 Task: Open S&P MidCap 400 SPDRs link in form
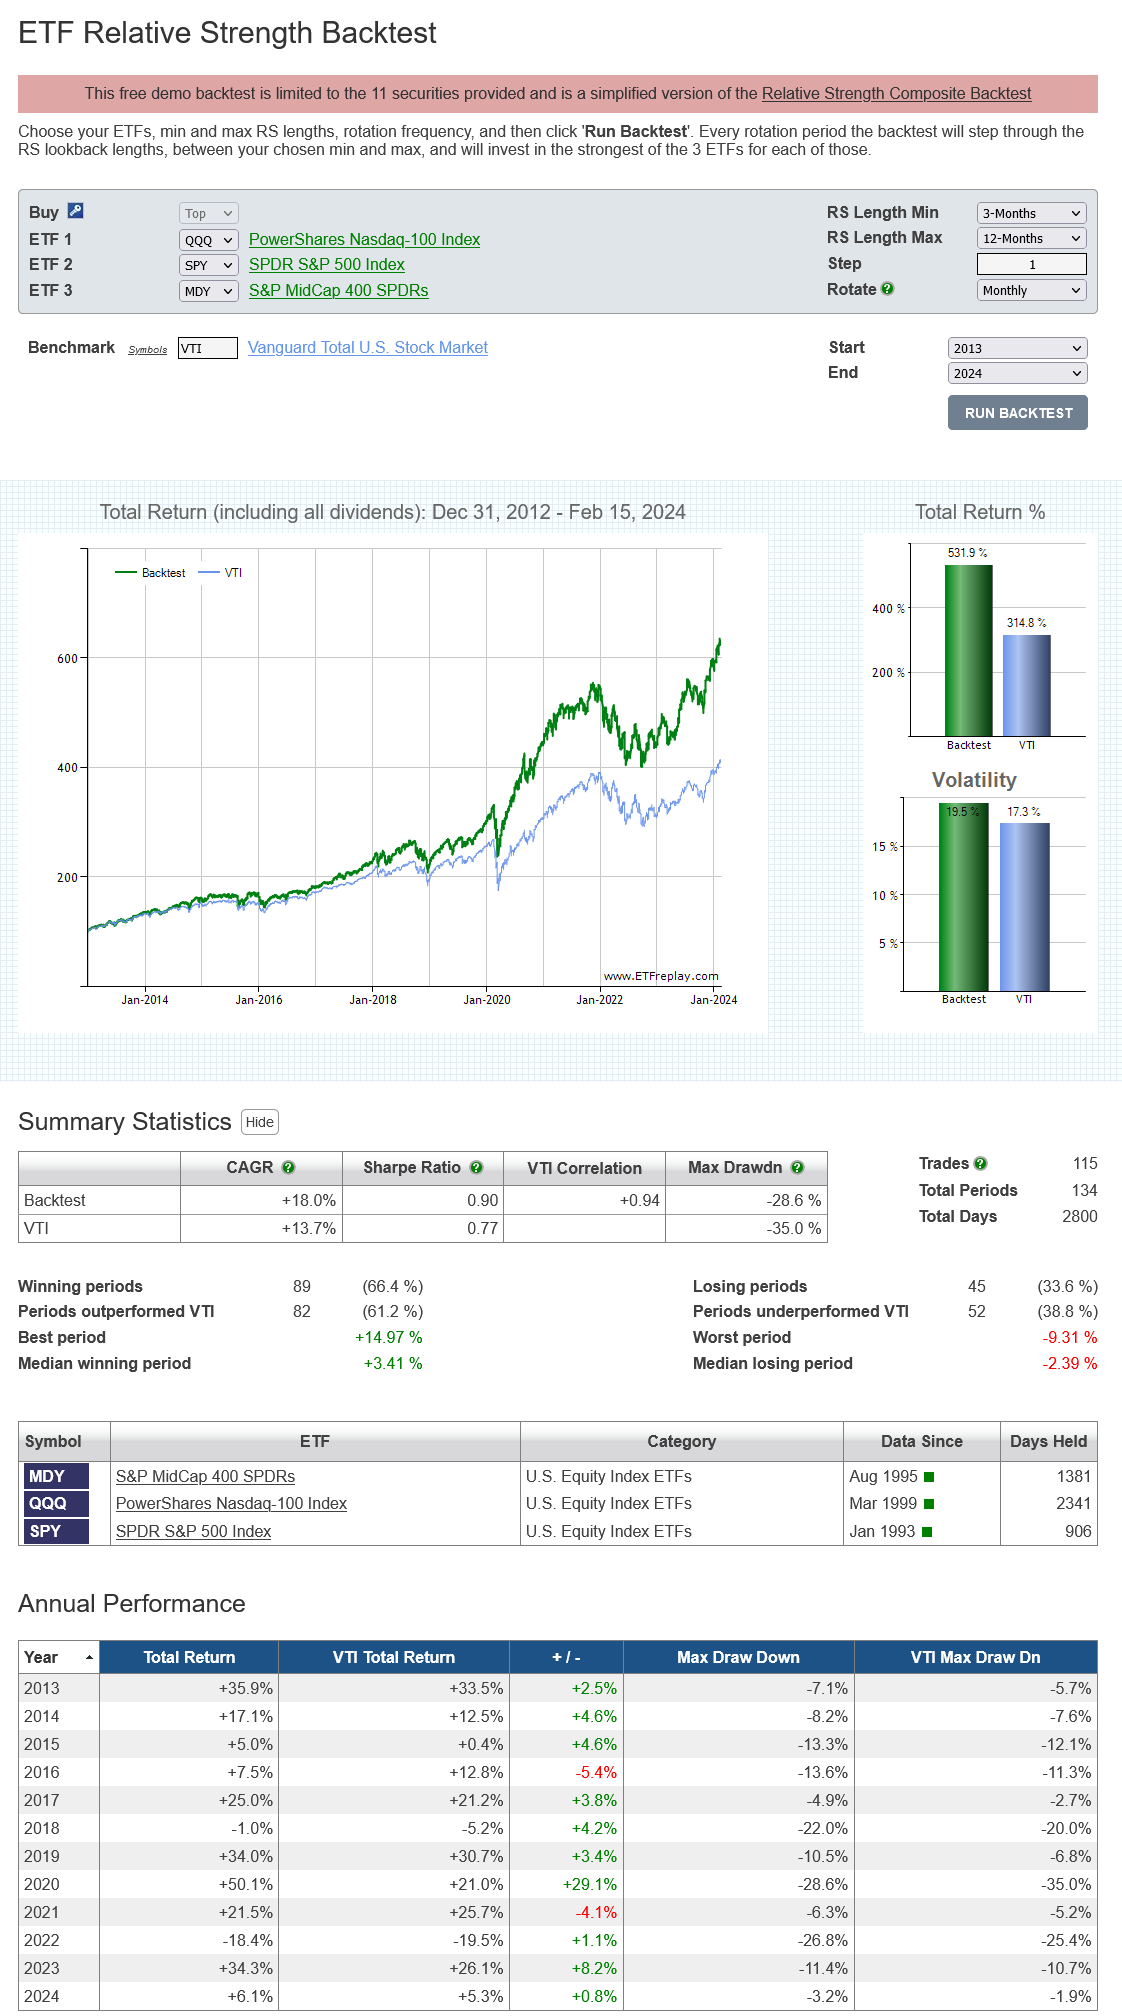point(338,291)
